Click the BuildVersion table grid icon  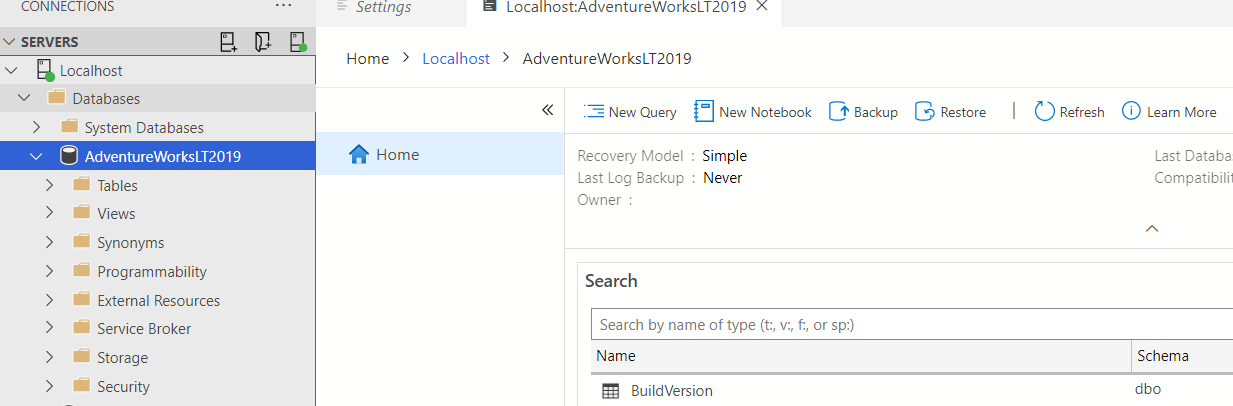pos(611,391)
